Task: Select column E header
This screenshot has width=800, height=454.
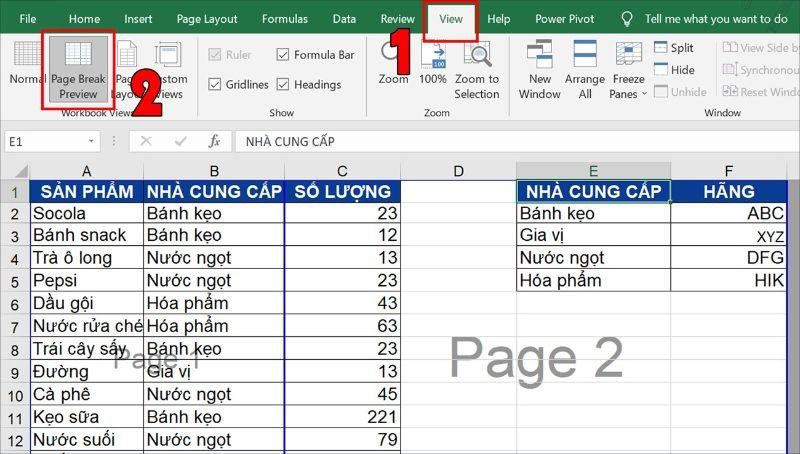Action: click(593, 171)
